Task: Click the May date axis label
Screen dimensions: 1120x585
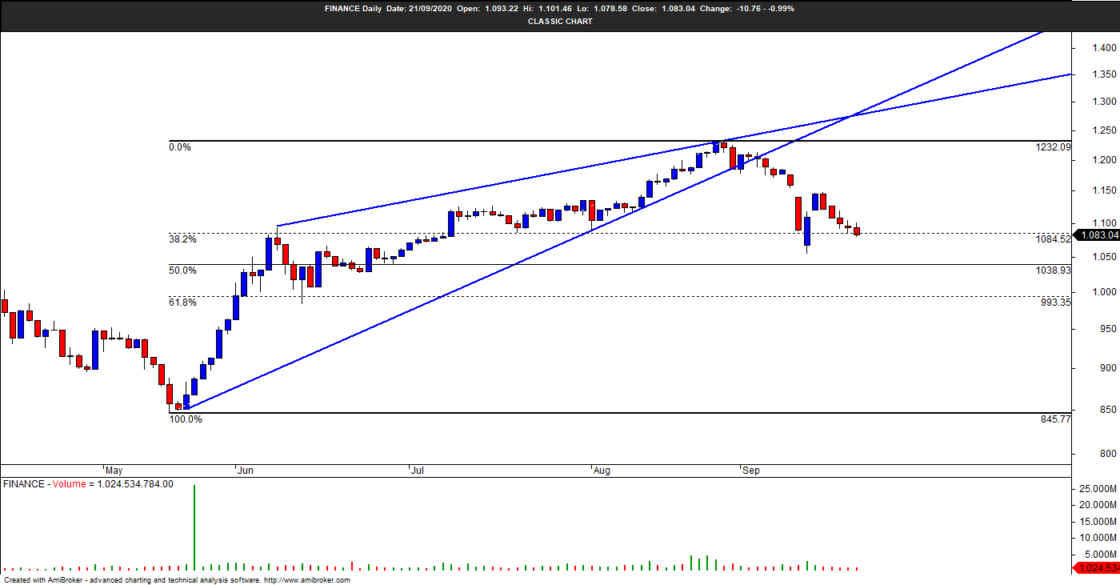Action: (x=114, y=471)
